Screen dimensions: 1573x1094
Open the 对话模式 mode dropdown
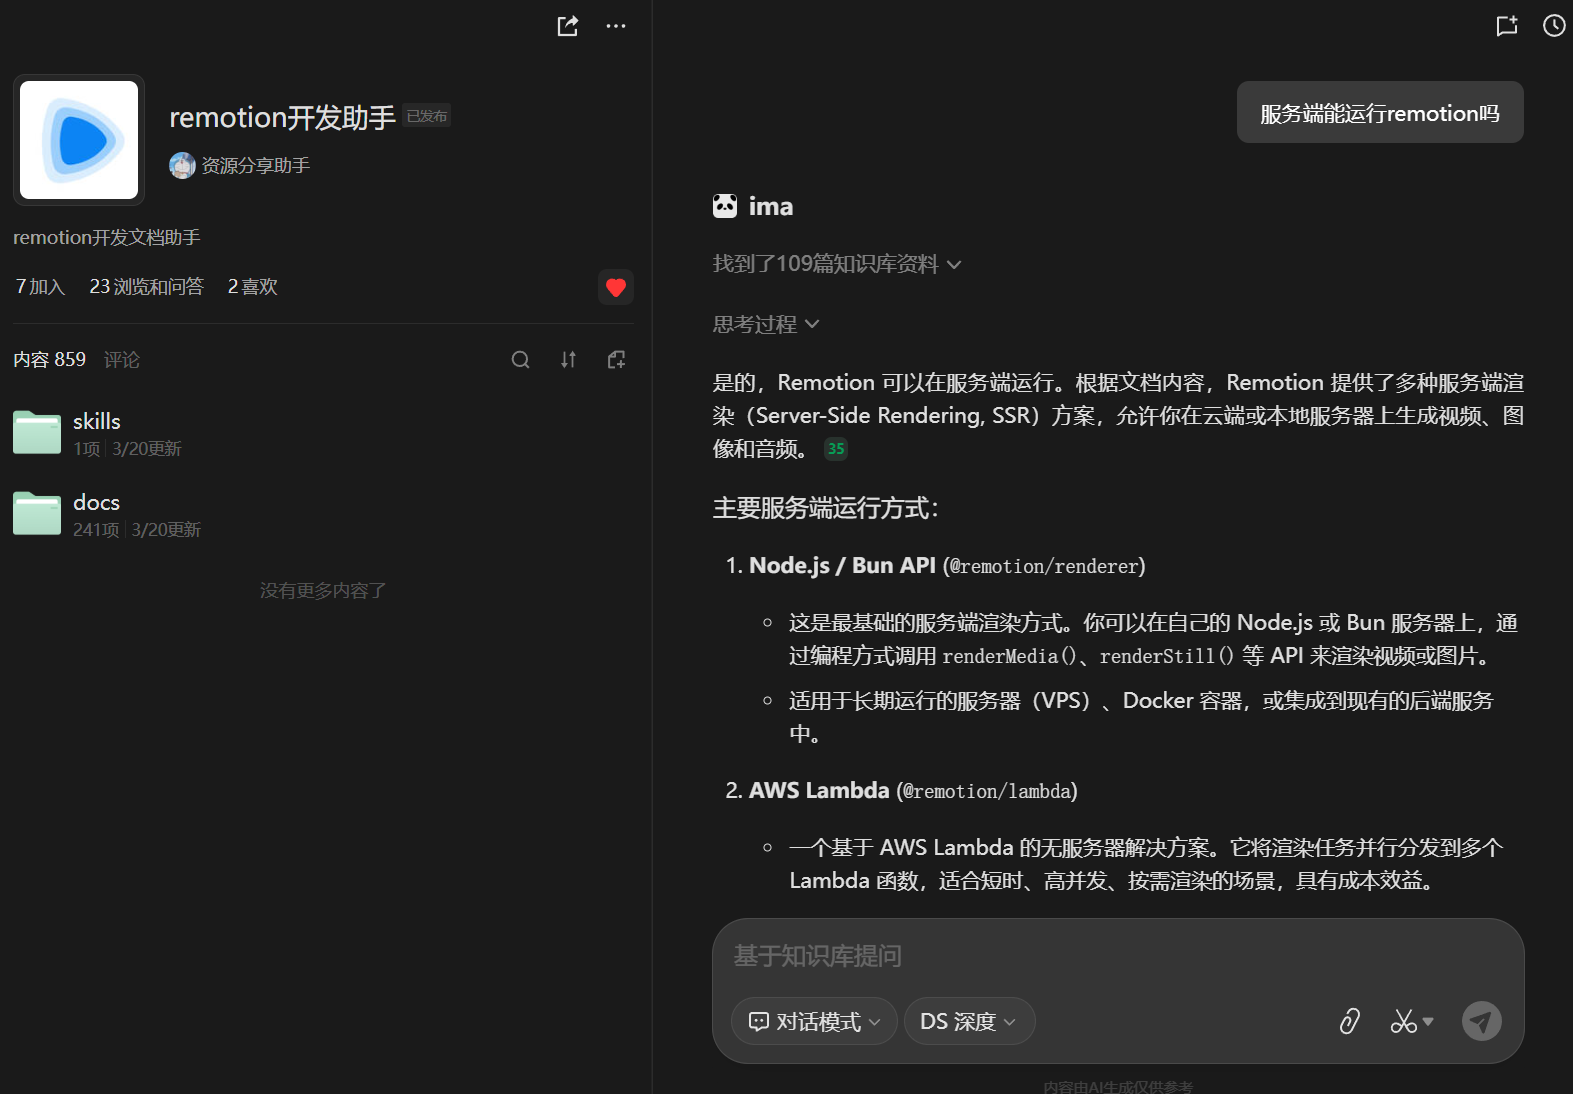point(814,1021)
